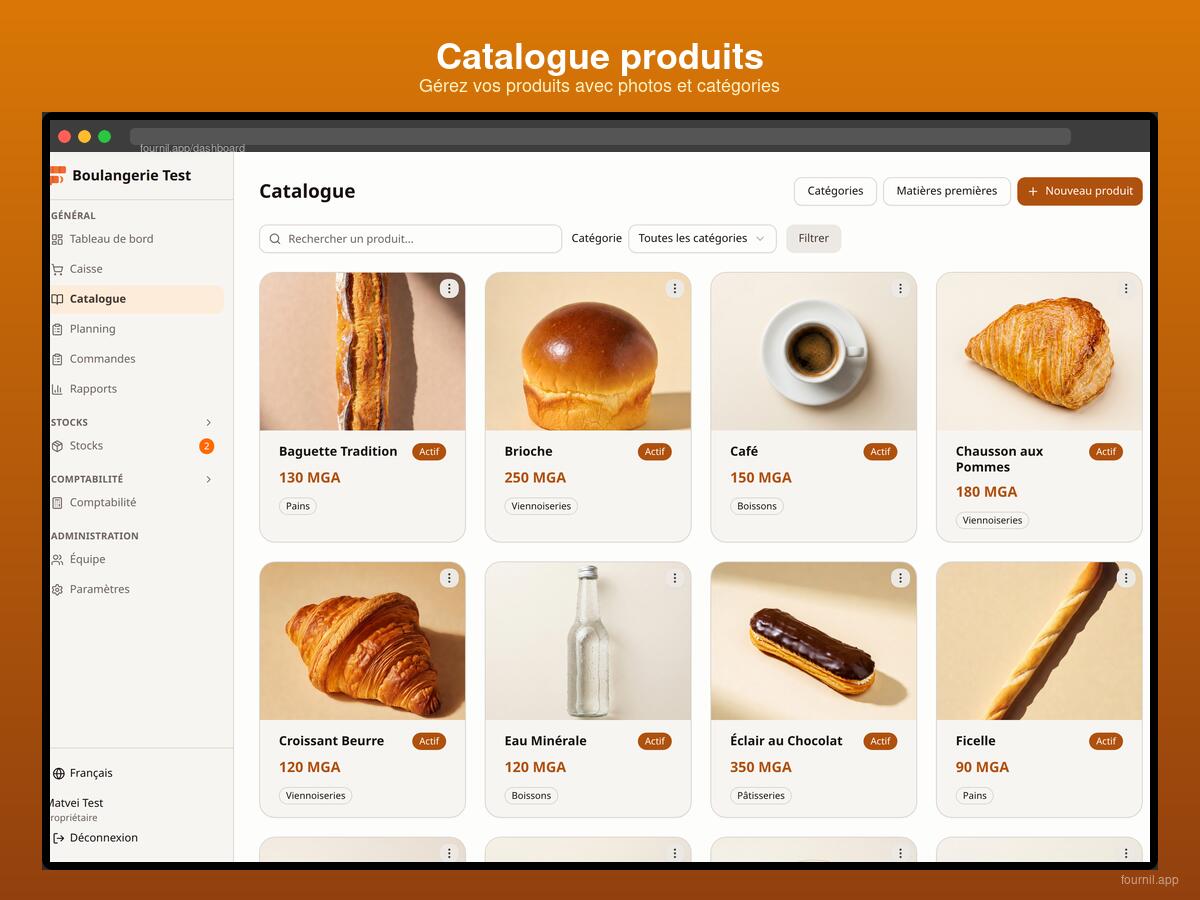
Task: Open the Toutes les catégories dropdown
Action: [702, 239]
